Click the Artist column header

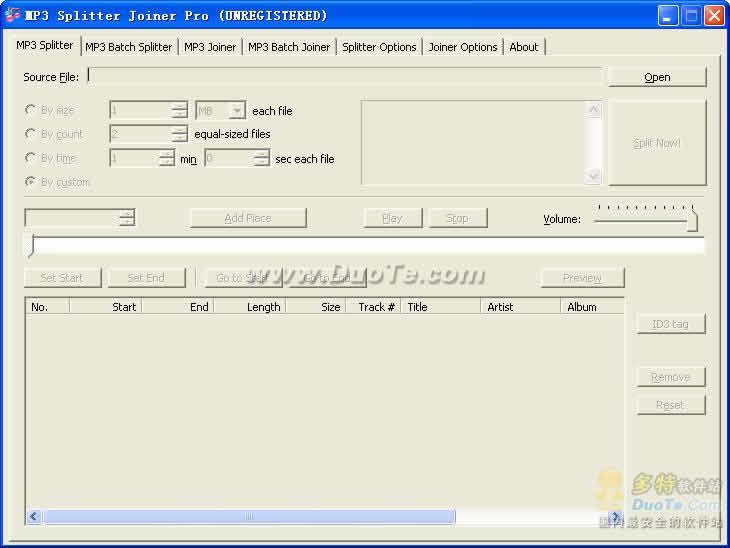coord(520,307)
